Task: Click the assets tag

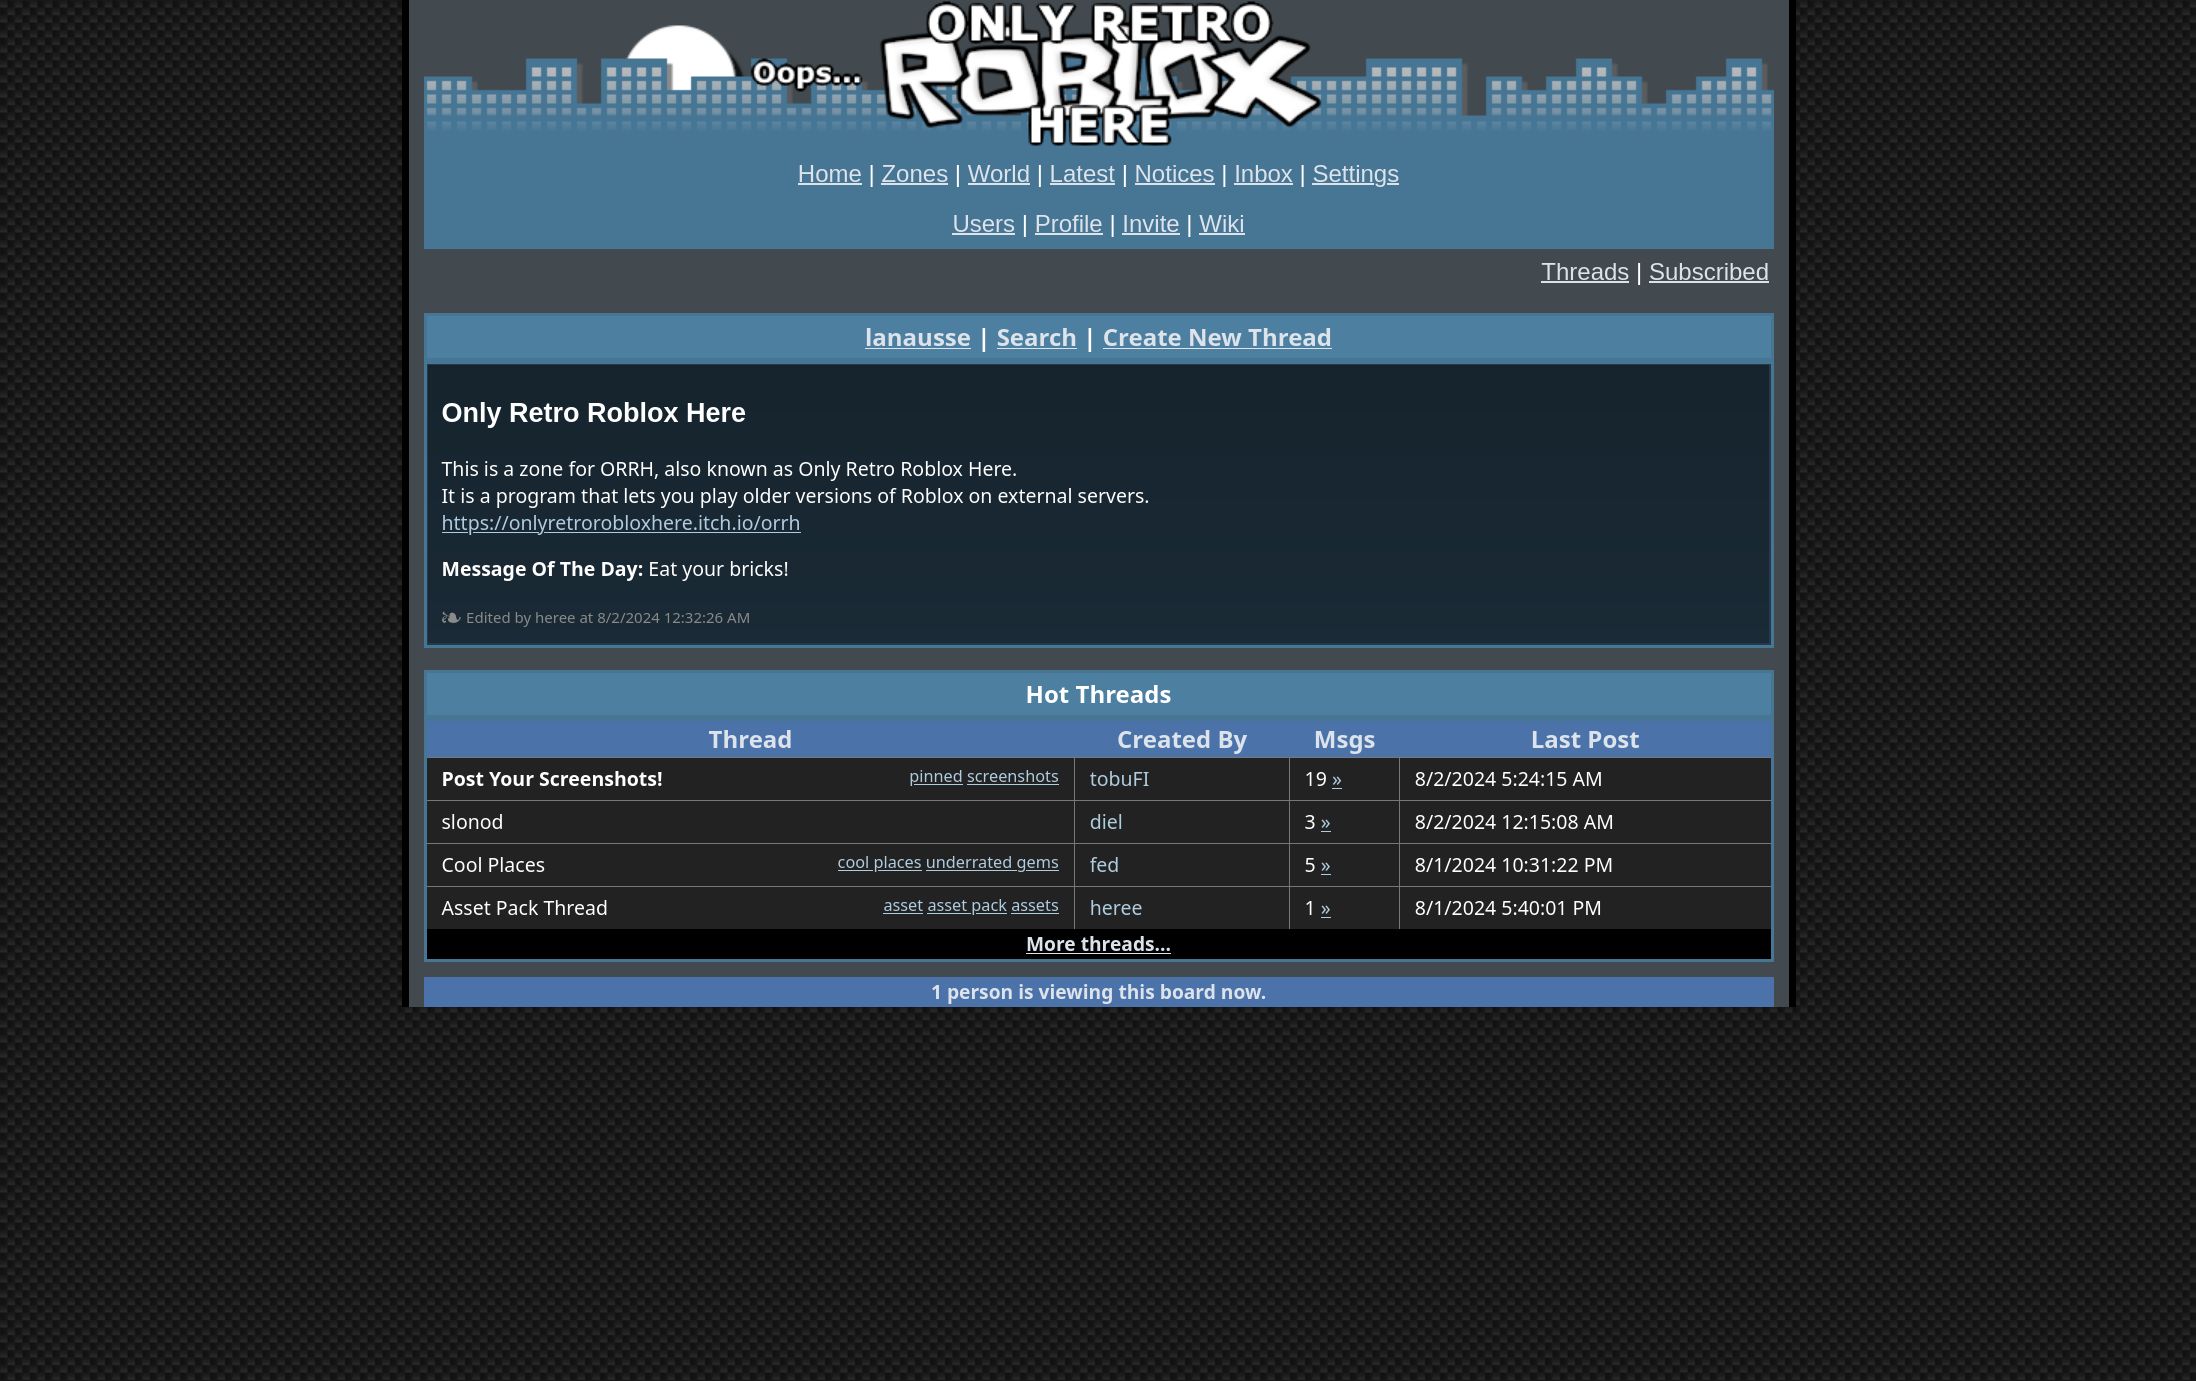Action: click(1034, 906)
